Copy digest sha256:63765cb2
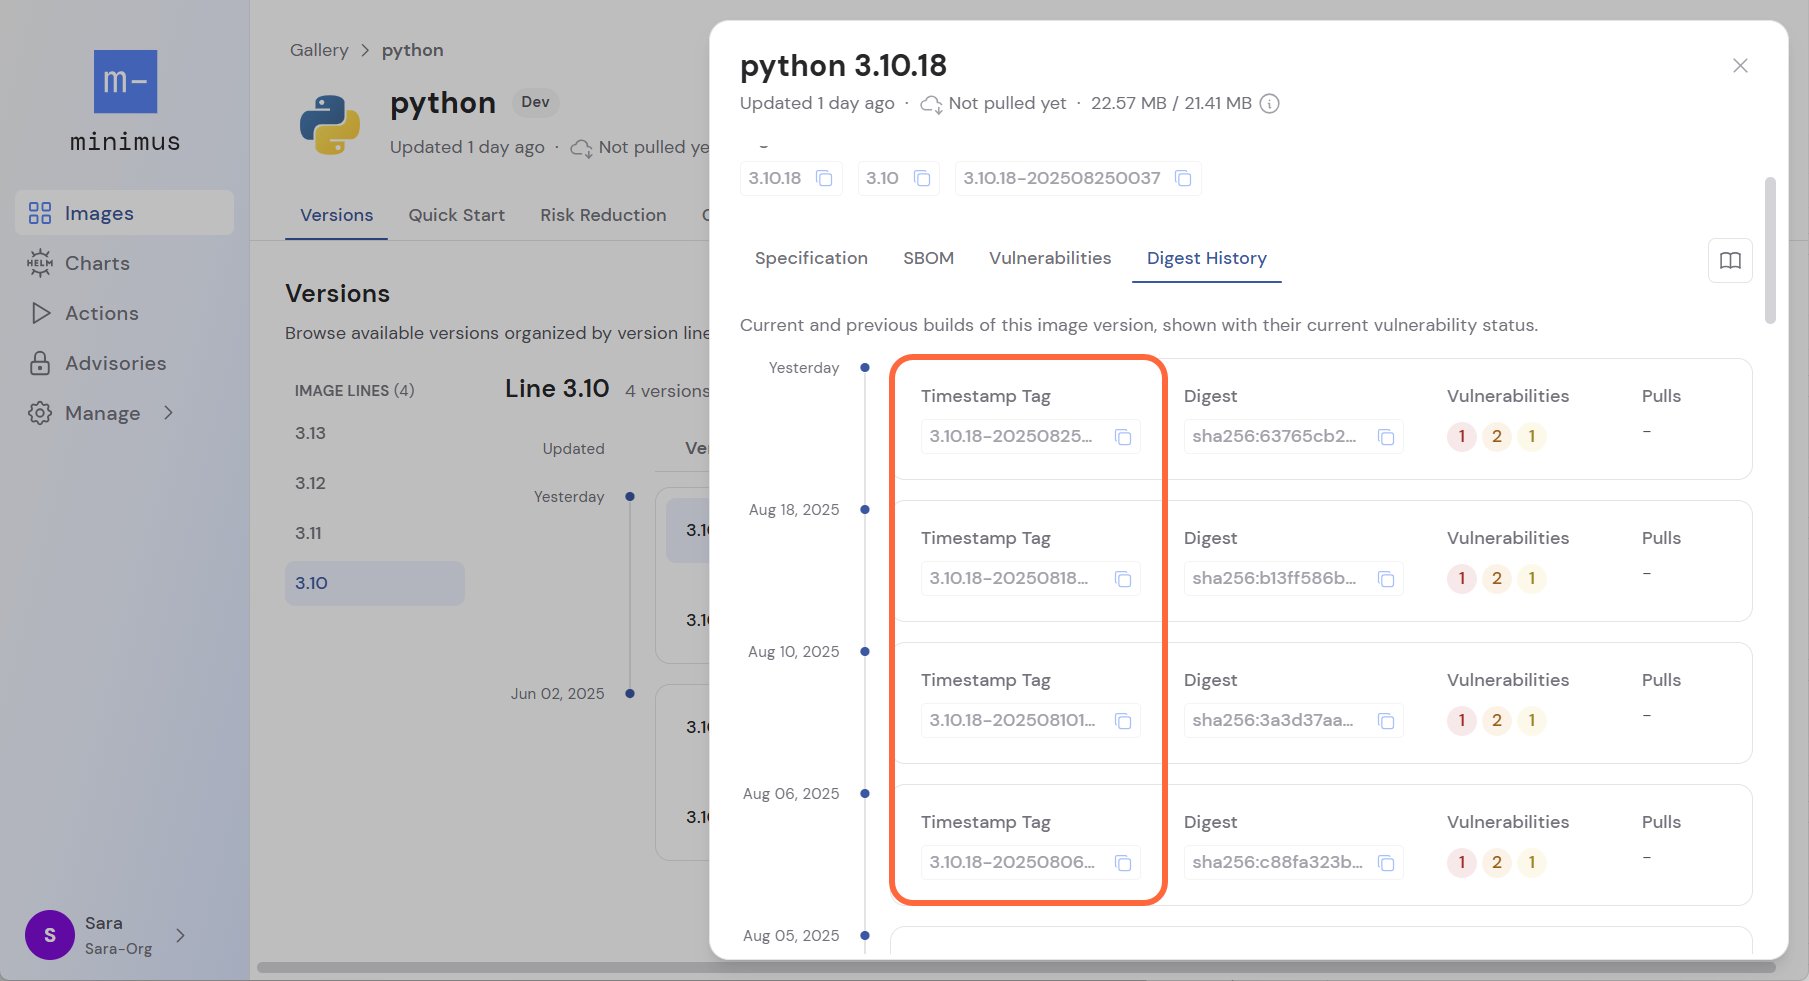Screen dimensions: 1809x981 pyautogui.click(x=1386, y=437)
